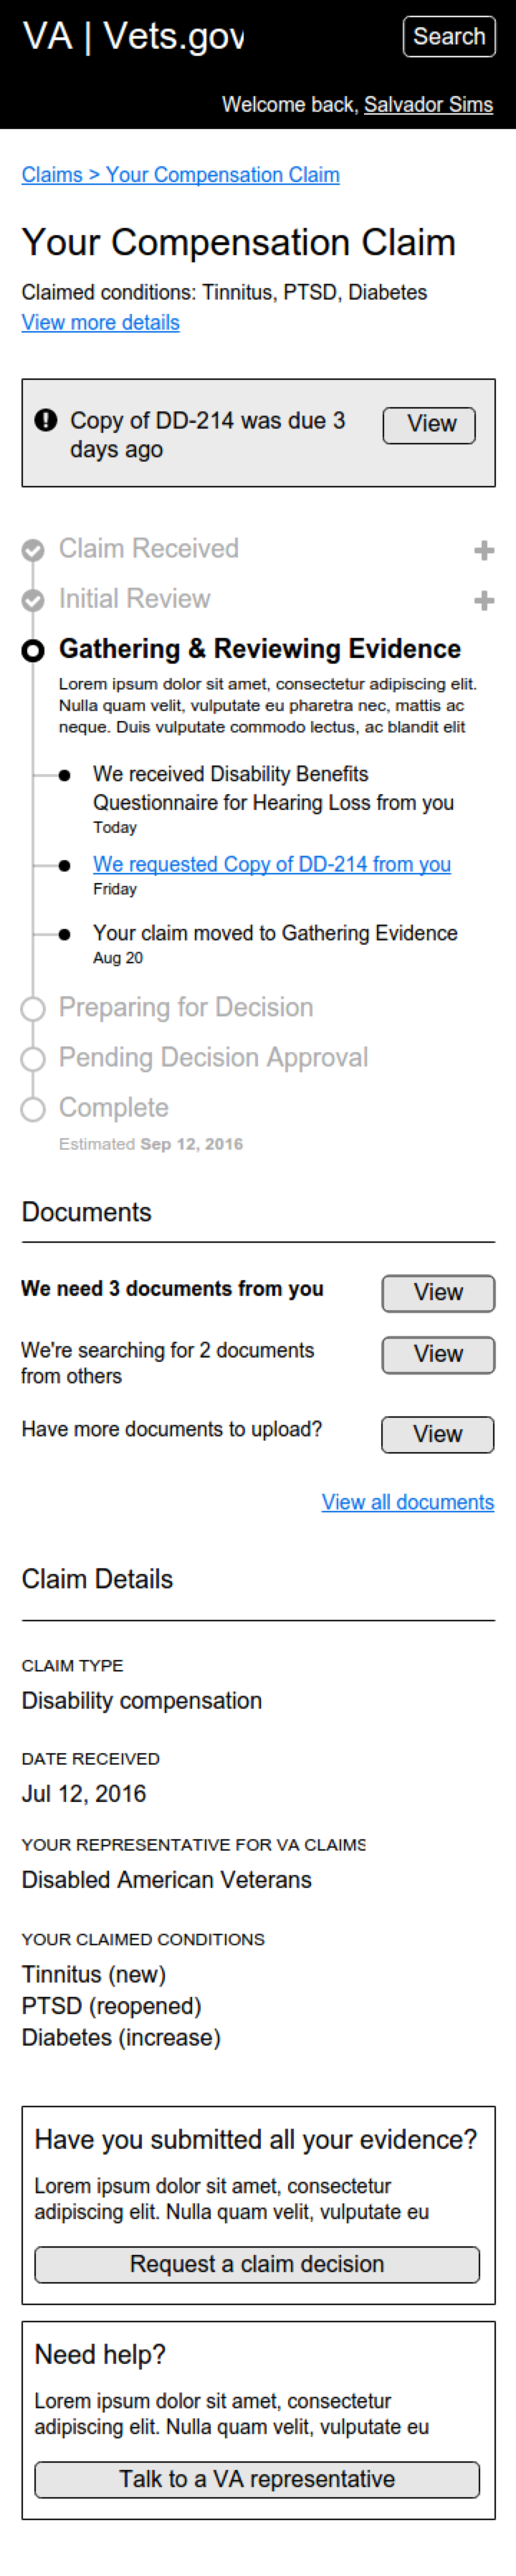Go to Claims breadcrumb link

point(52,175)
